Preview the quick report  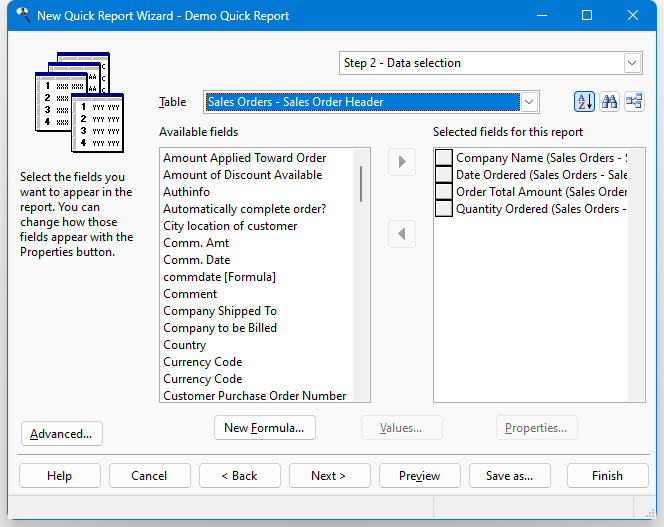point(420,476)
